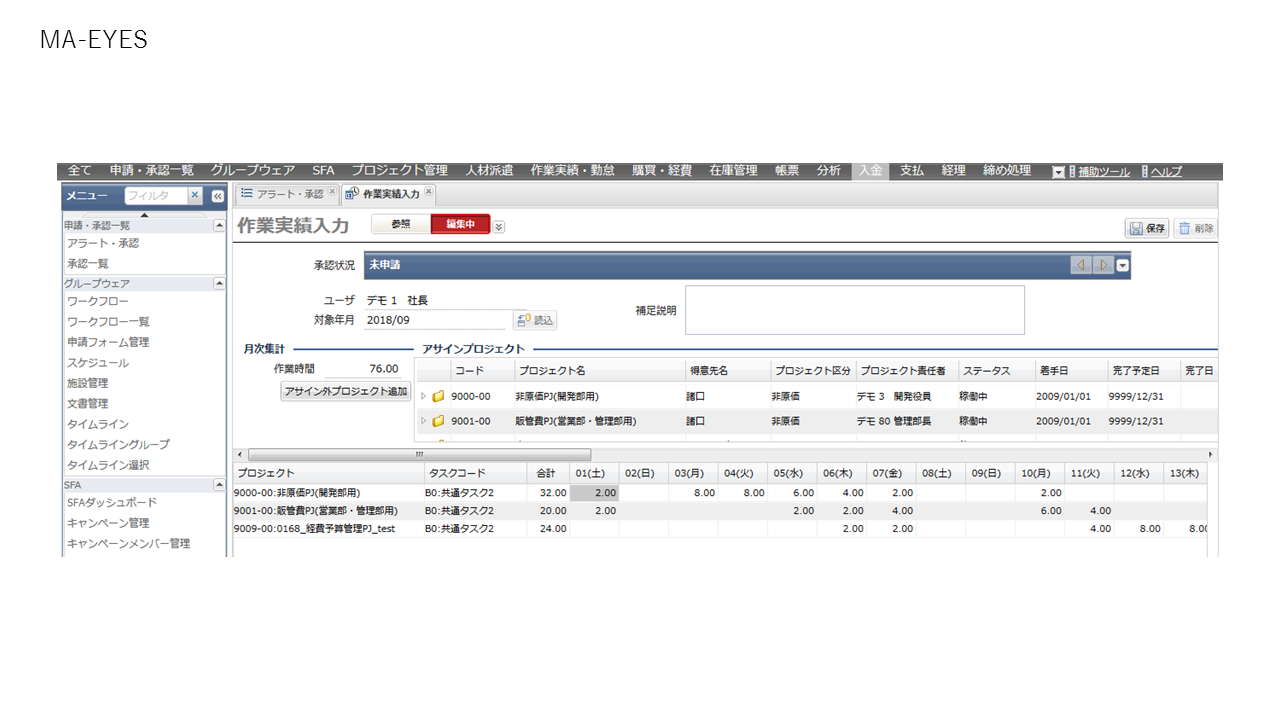This screenshot has width=1280, height=720.
Task: Switch to 作業実績入力 tab
Action: point(389,194)
